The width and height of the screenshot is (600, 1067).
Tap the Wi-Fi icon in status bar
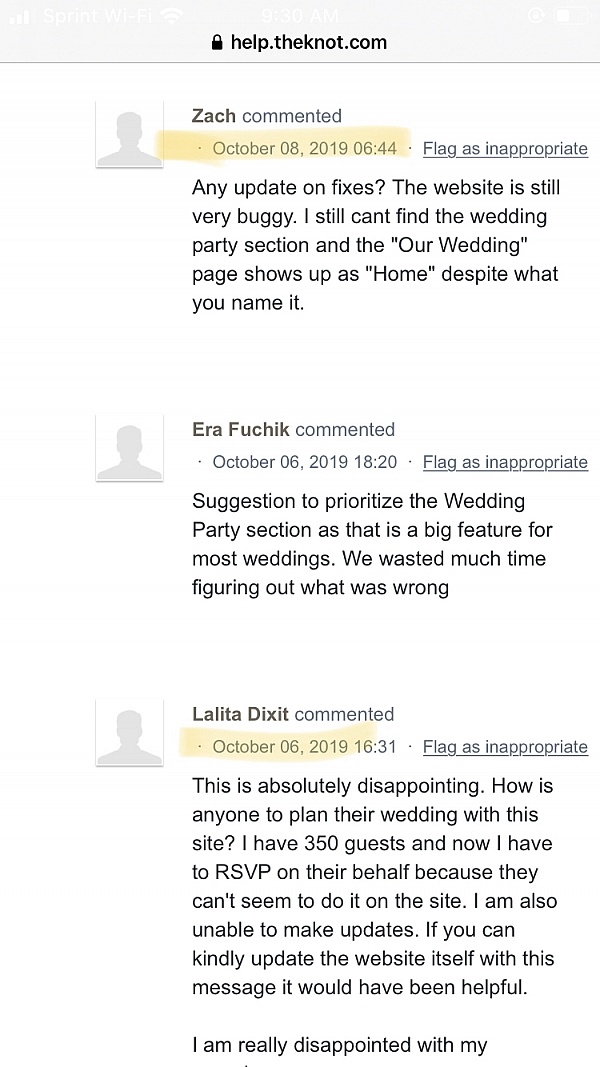(172, 17)
